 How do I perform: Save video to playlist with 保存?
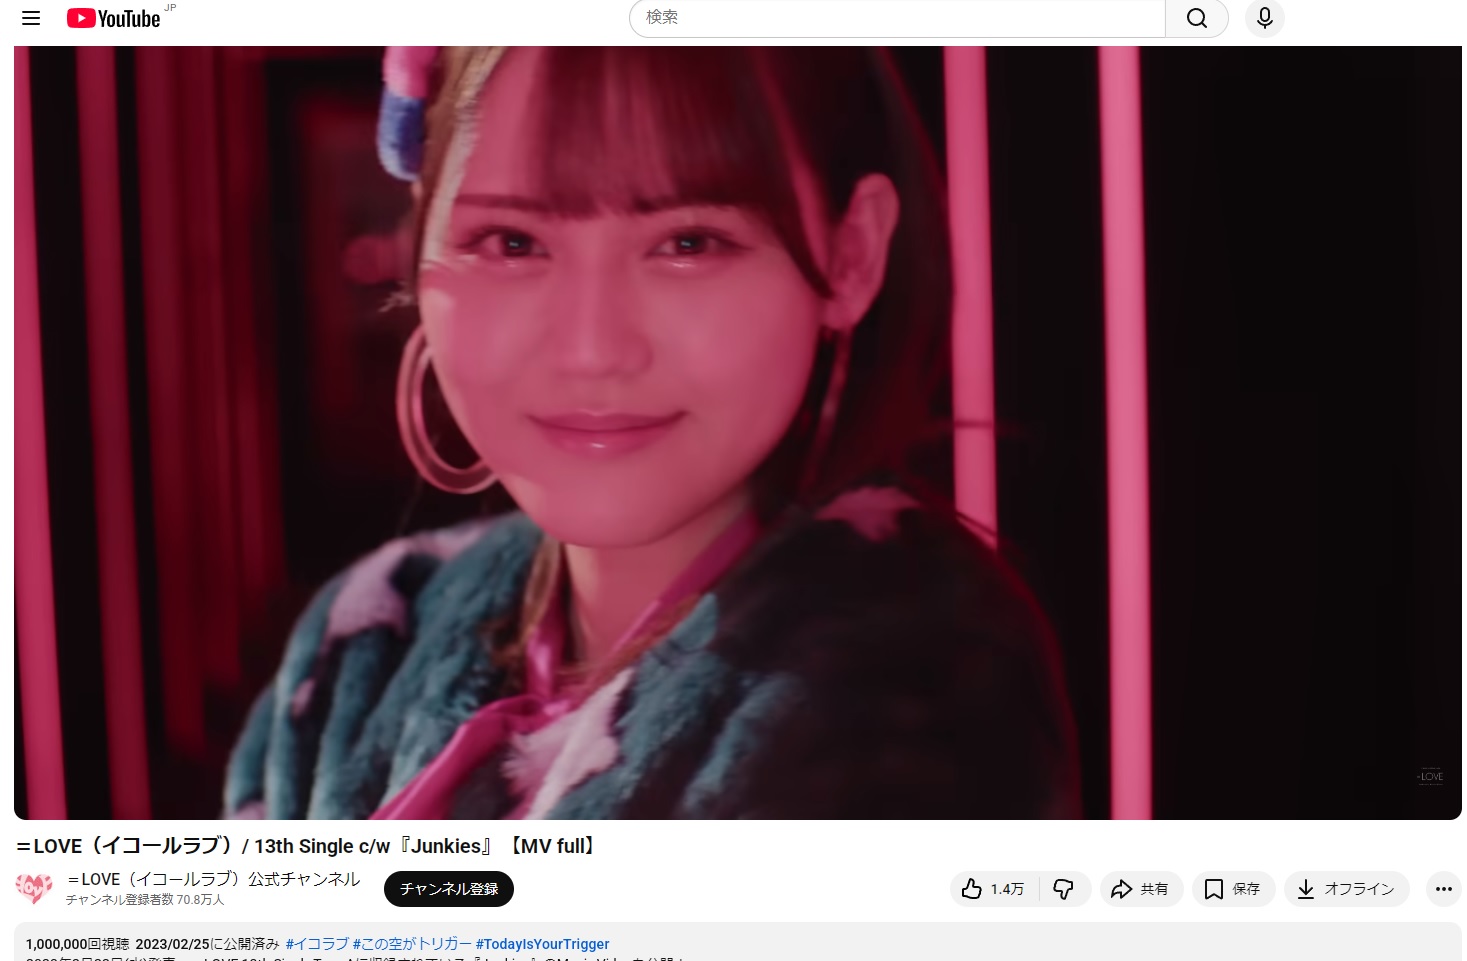[1233, 889]
